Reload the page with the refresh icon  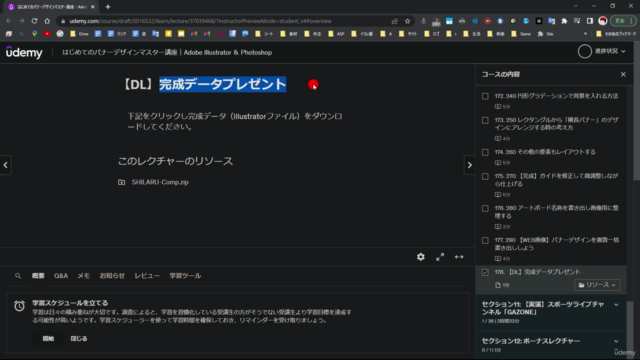coord(34,21)
